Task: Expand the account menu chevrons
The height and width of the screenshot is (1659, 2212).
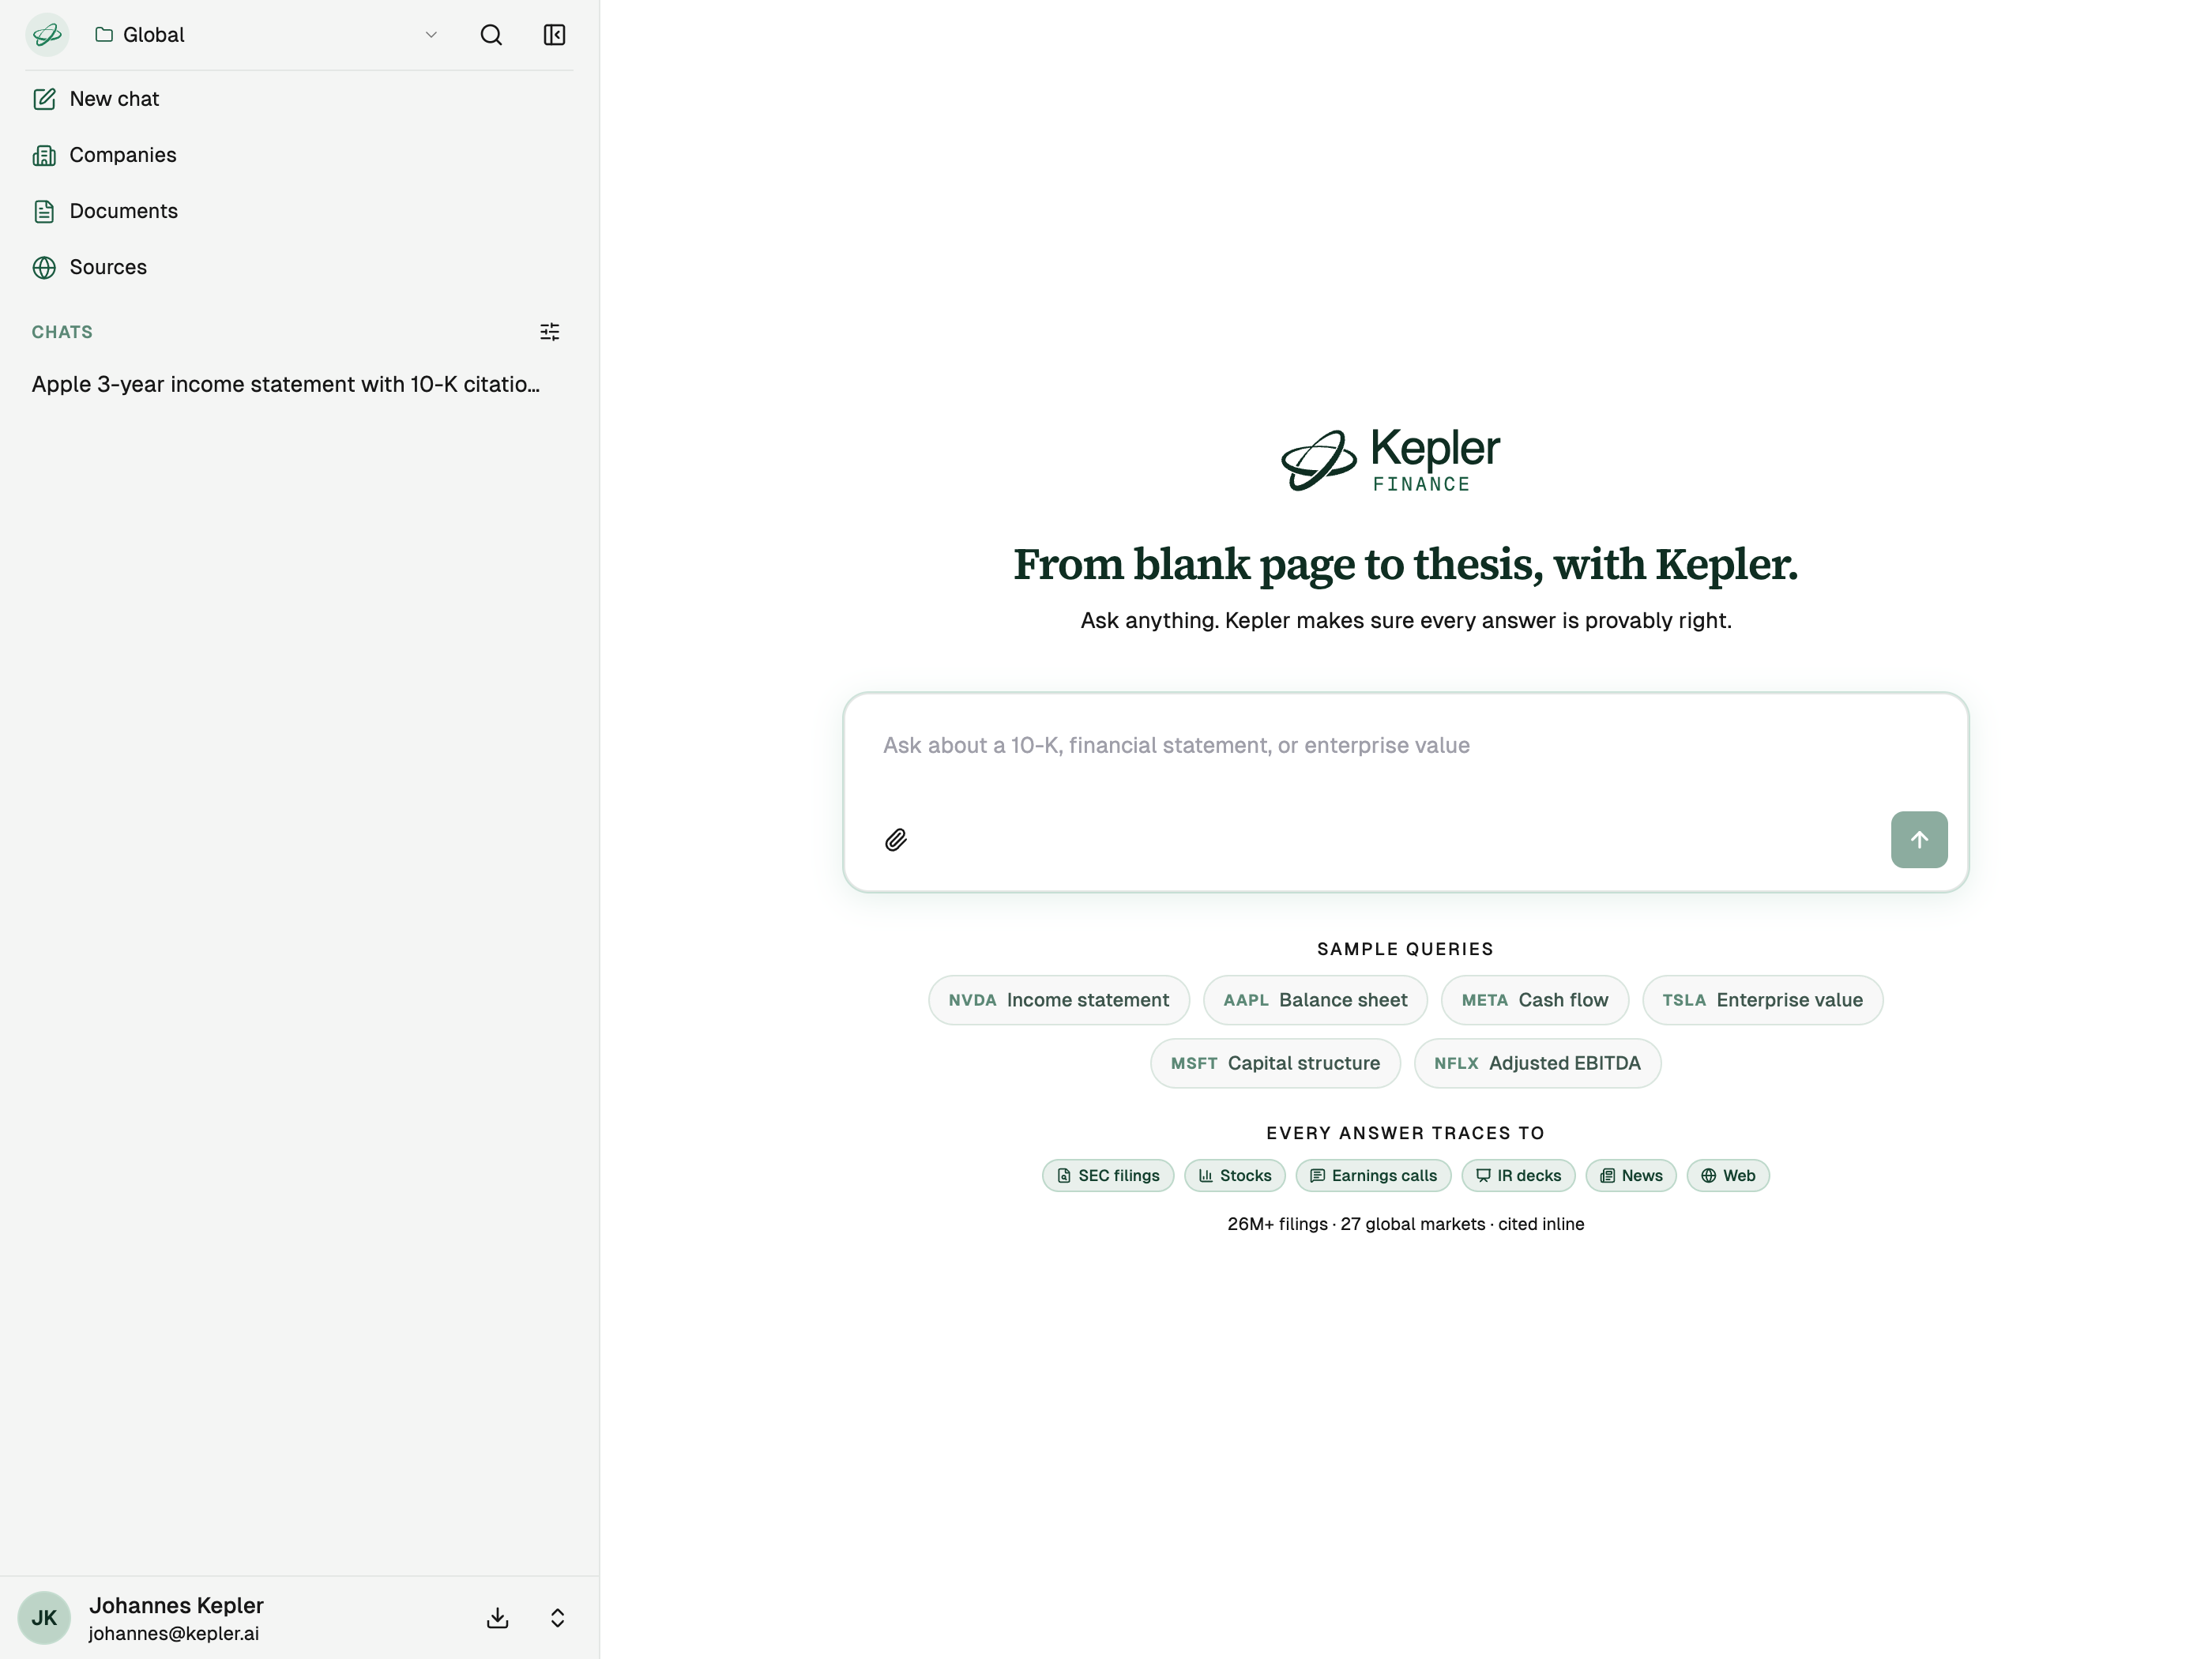Action: click(557, 1618)
